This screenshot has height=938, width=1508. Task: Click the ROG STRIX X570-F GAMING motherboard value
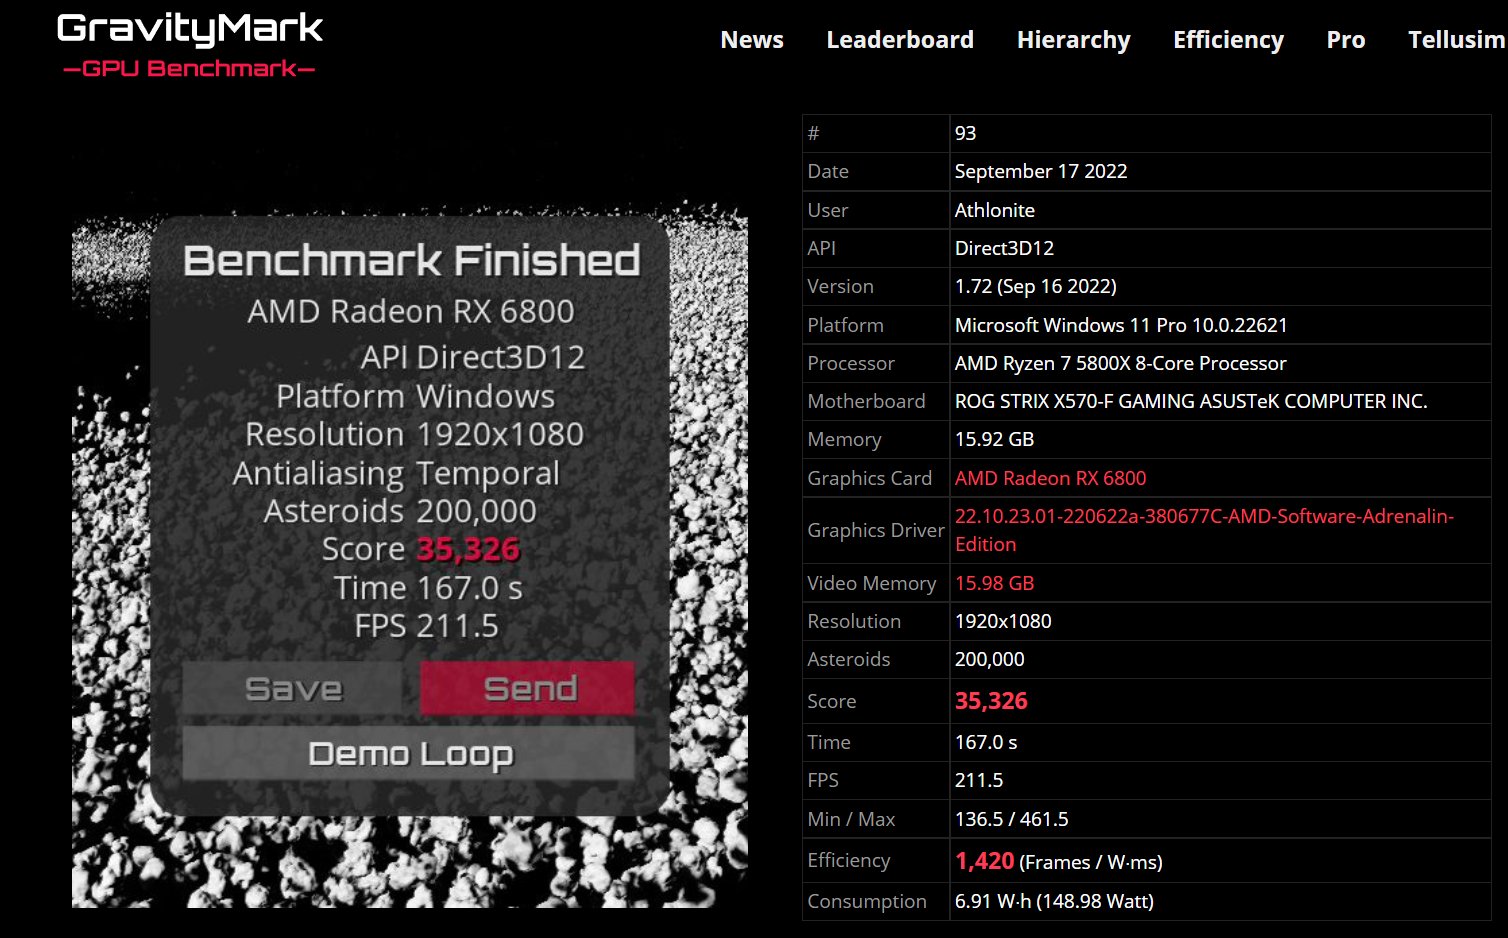click(1190, 401)
